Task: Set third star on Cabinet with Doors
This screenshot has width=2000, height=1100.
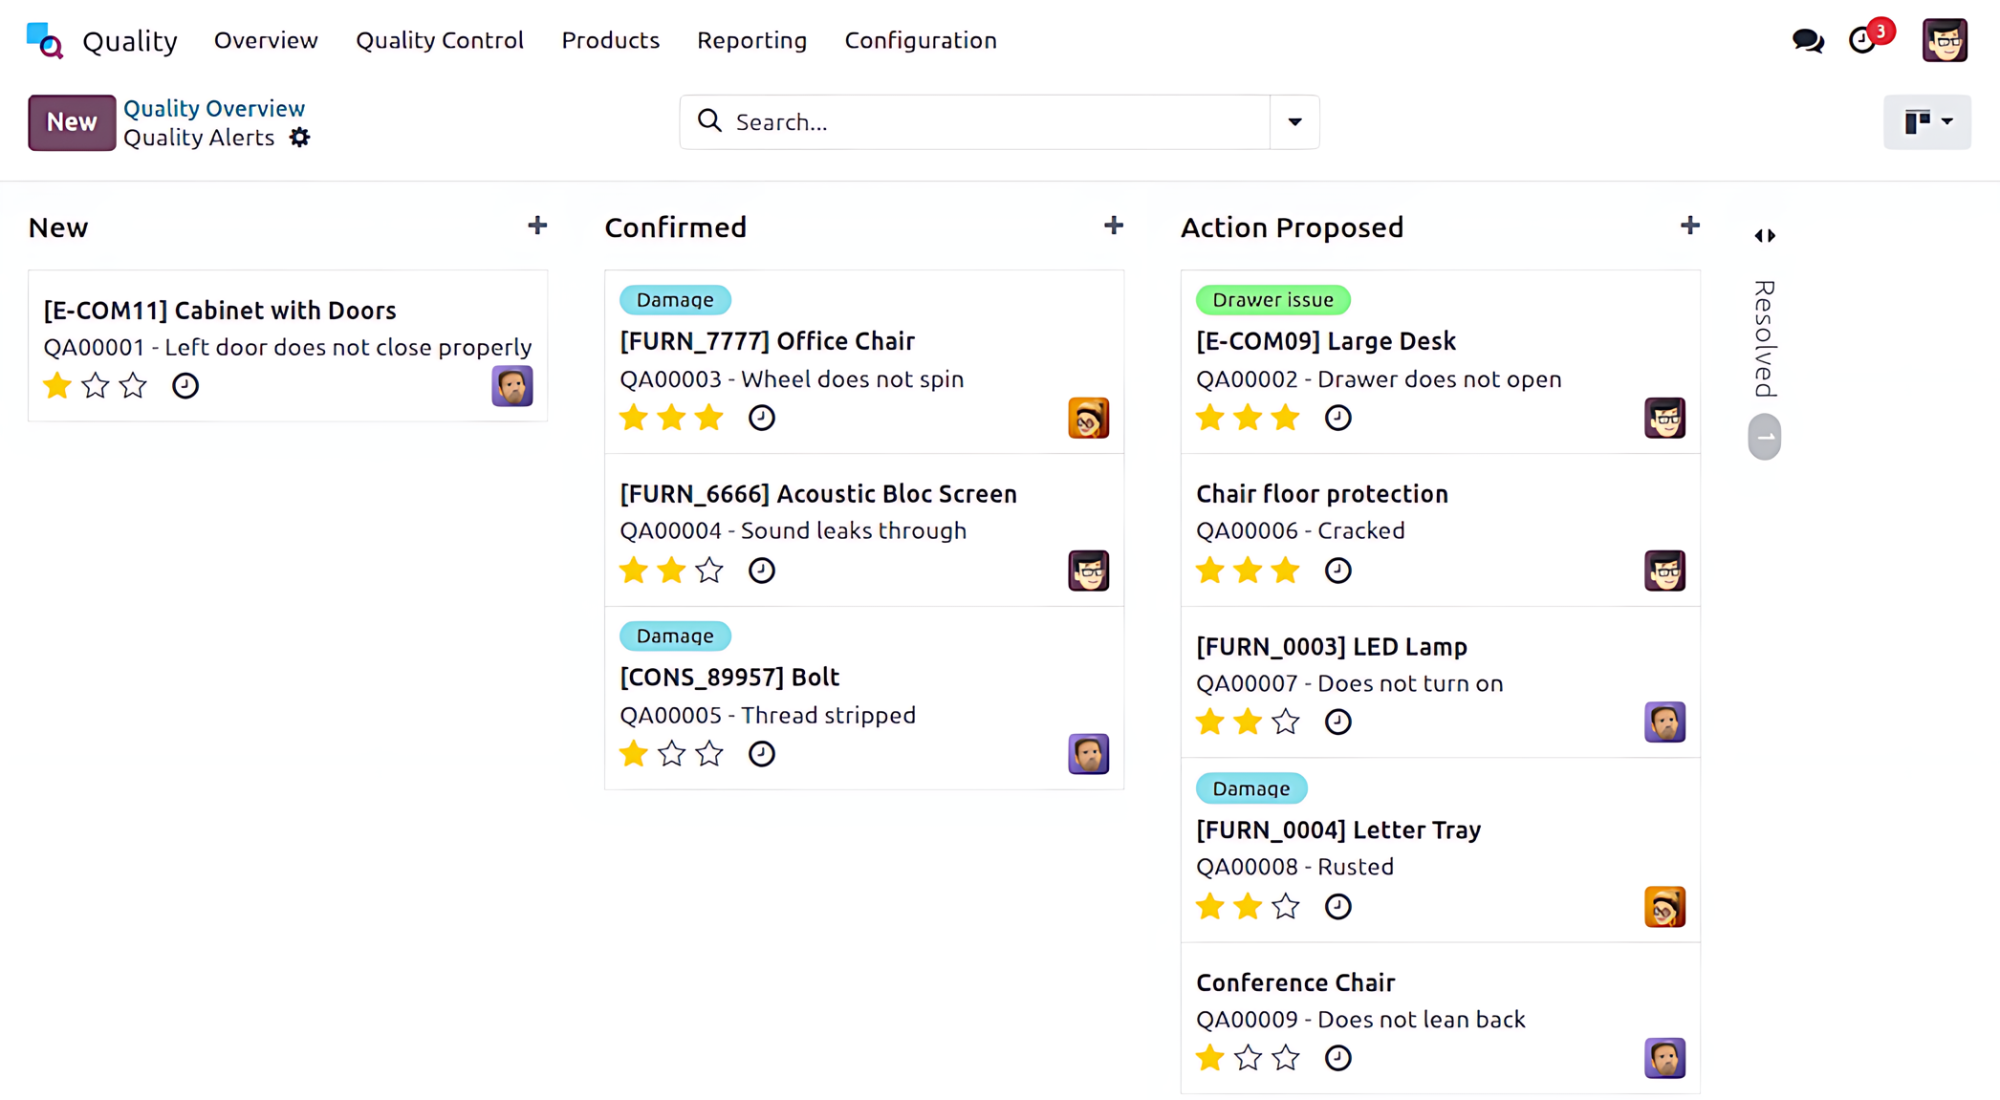Action: click(x=133, y=386)
